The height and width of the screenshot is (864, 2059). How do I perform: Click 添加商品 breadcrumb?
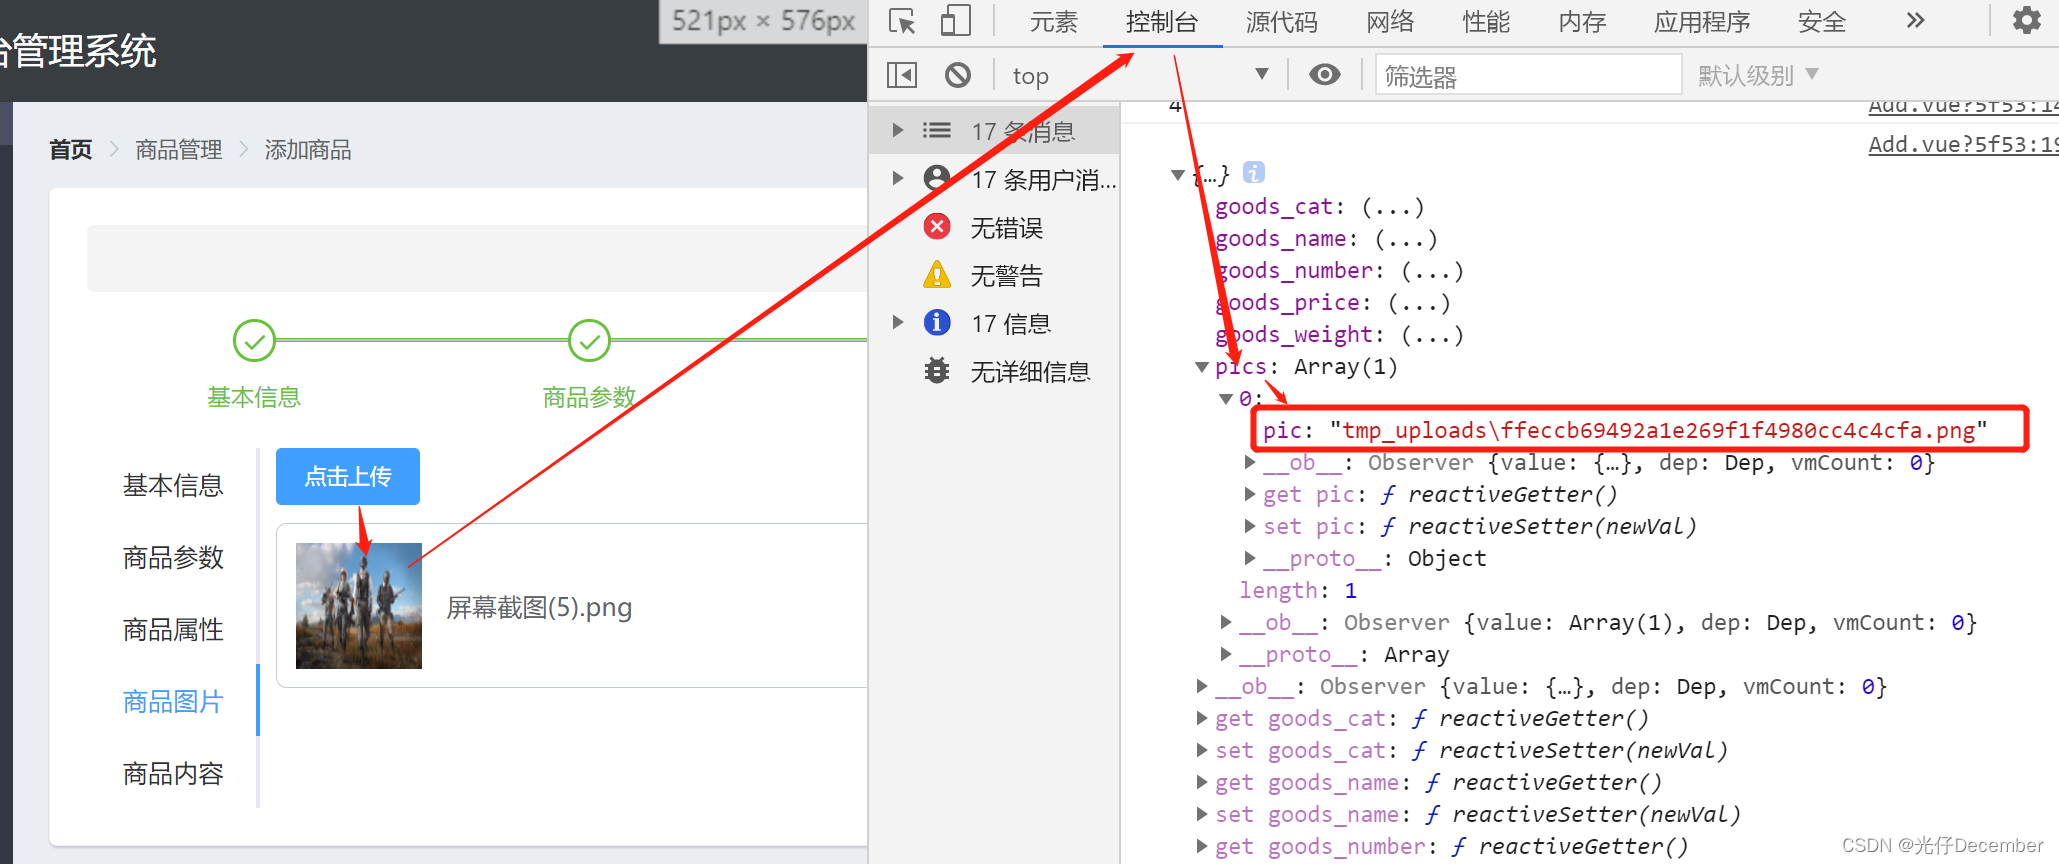click(x=308, y=150)
